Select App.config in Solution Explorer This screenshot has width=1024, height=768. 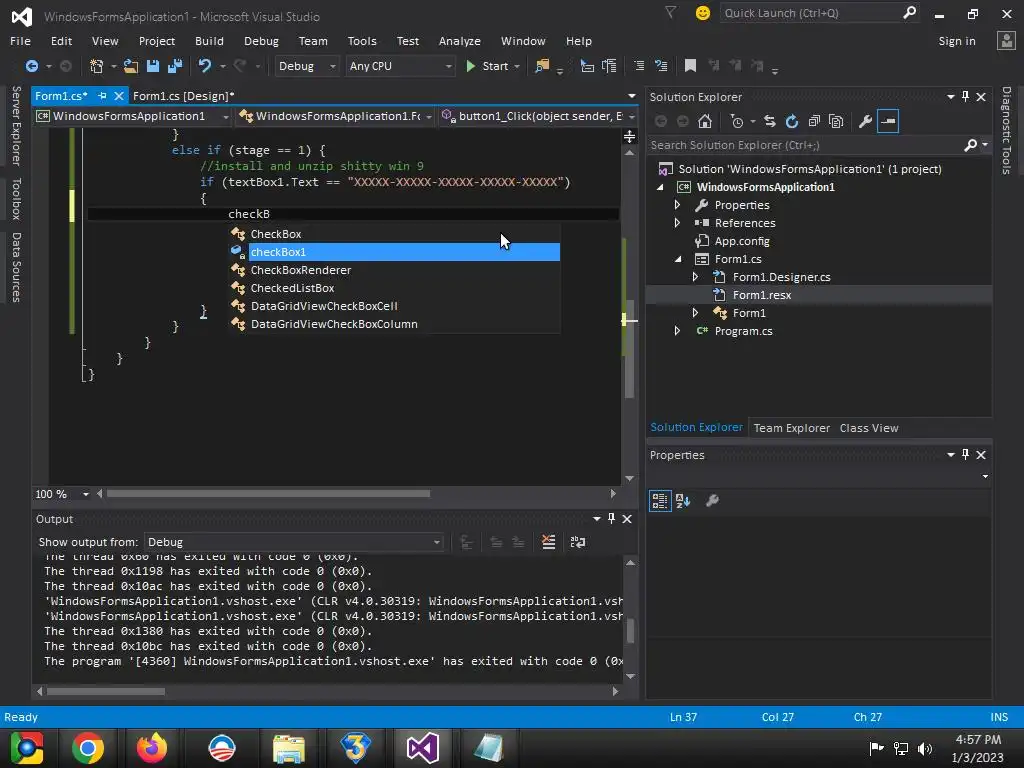pyautogui.click(x=742, y=241)
